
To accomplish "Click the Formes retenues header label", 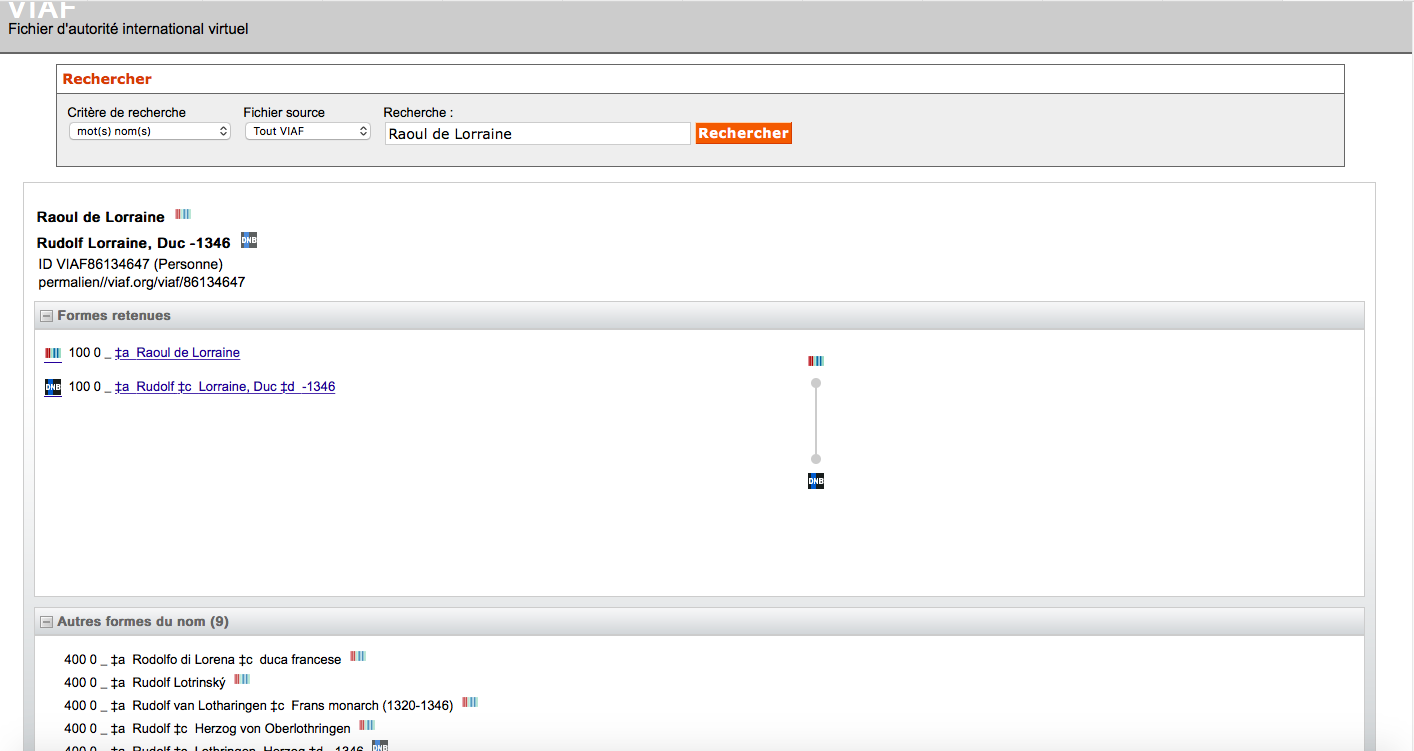I will (x=114, y=316).
